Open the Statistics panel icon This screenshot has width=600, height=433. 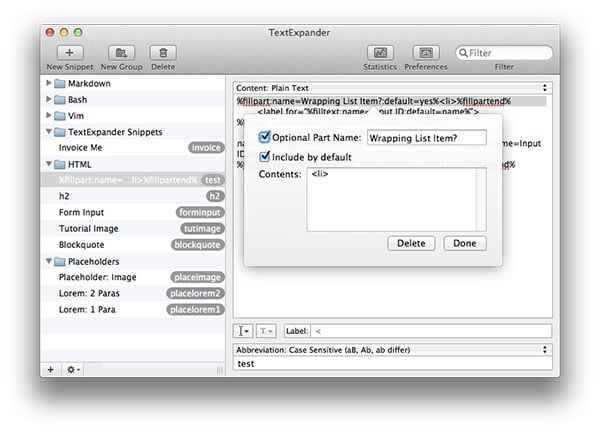coord(379,52)
